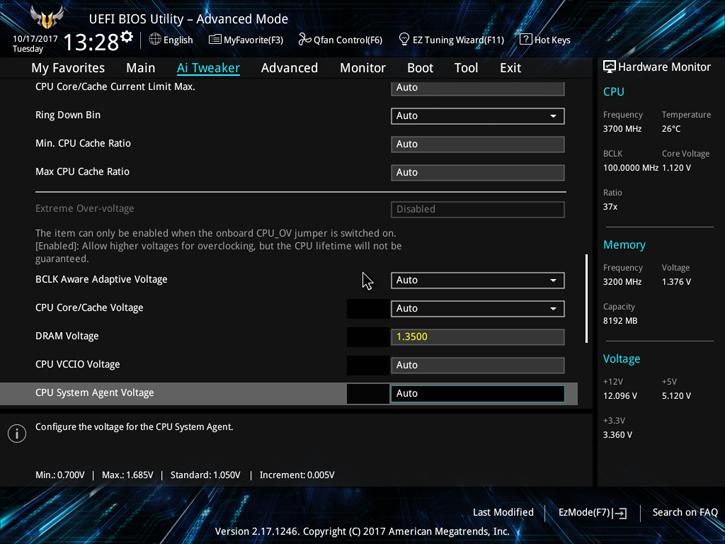Open Search on FAQ
725x544 pixels.
click(685, 512)
